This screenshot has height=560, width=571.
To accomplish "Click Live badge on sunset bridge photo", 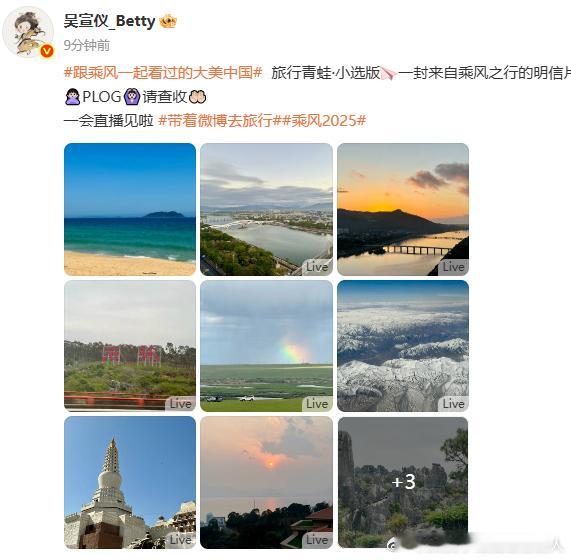I will click(453, 267).
